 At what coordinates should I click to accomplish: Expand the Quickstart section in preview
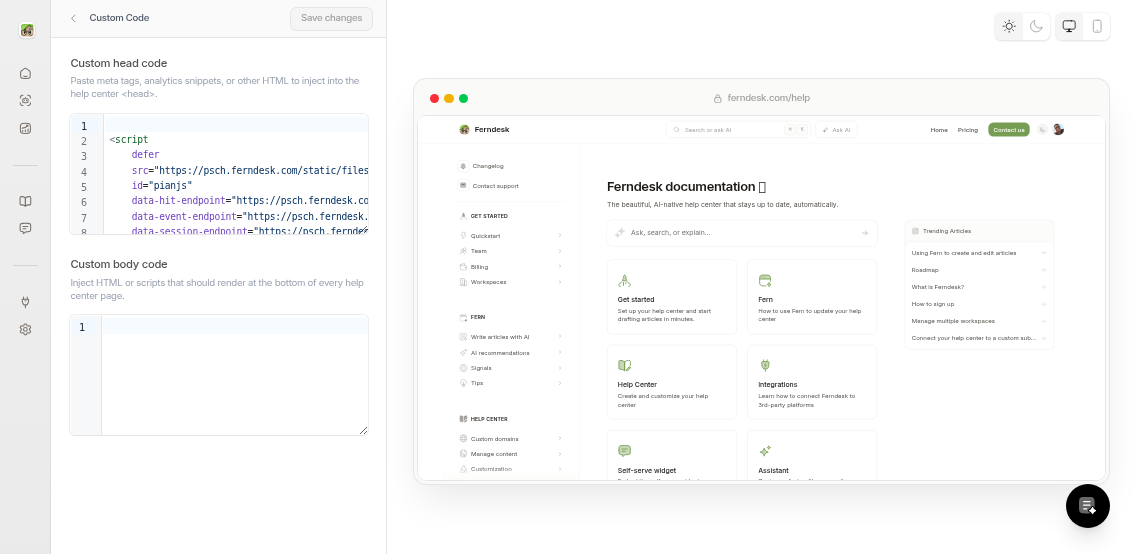(x=510, y=236)
